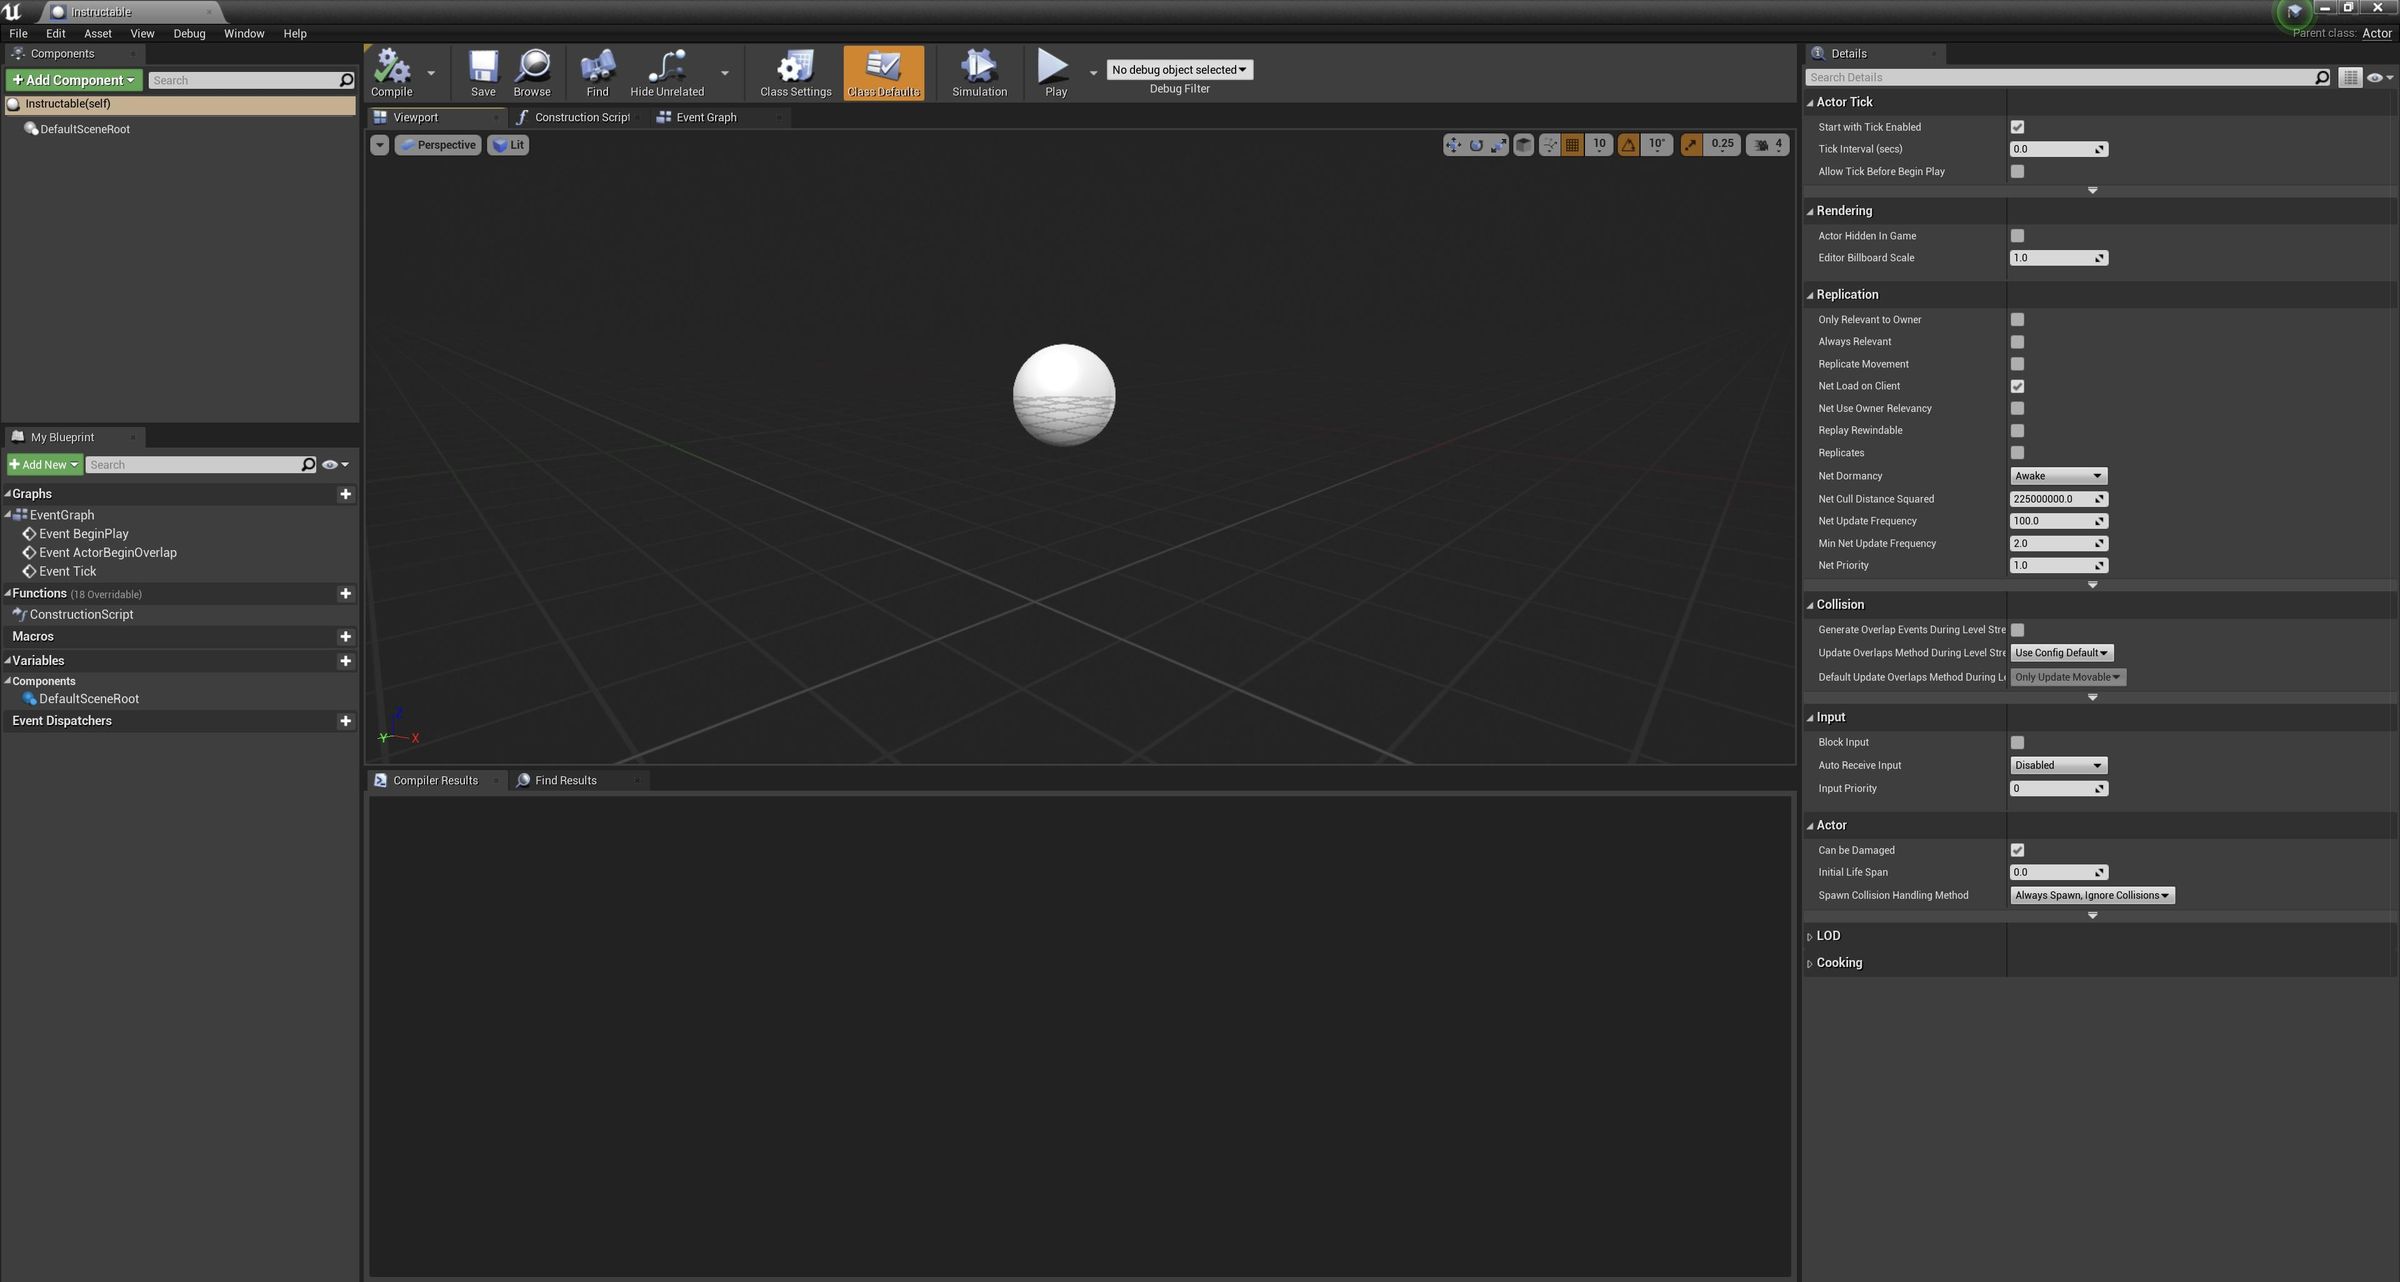This screenshot has height=1282, width=2400.
Task: Open Net Dormancy Awake dropdown
Action: click(2058, 476)
